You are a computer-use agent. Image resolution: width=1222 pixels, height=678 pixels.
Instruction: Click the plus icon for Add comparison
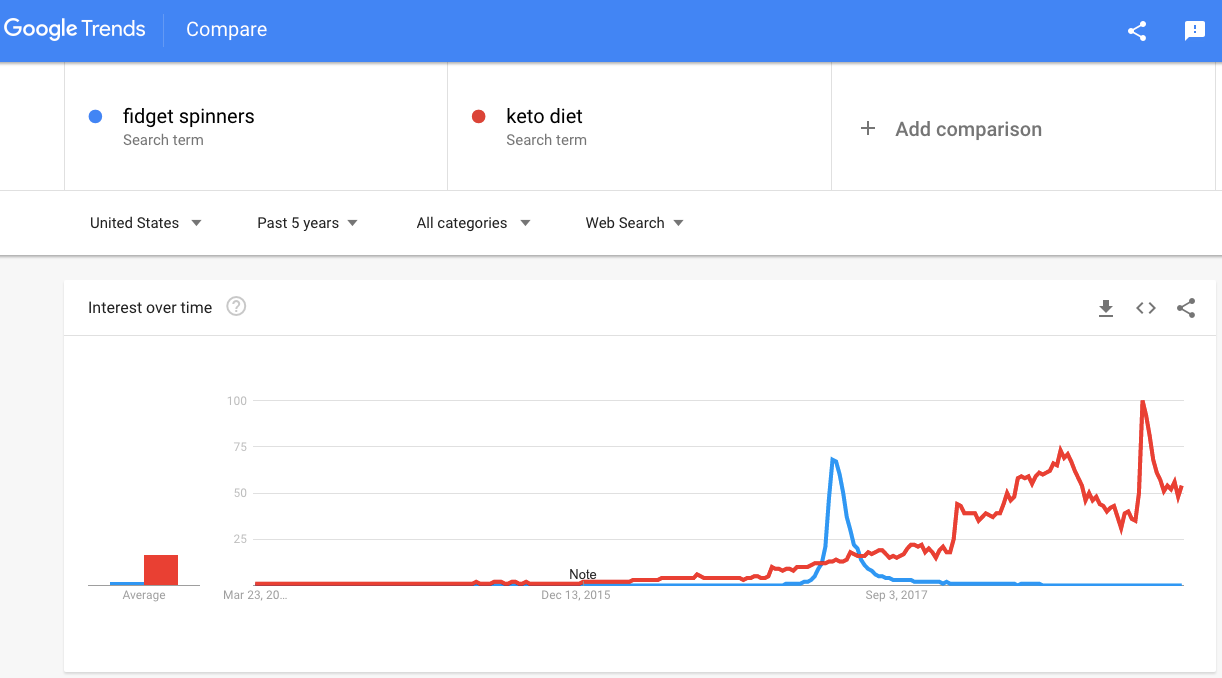(868, 128)
